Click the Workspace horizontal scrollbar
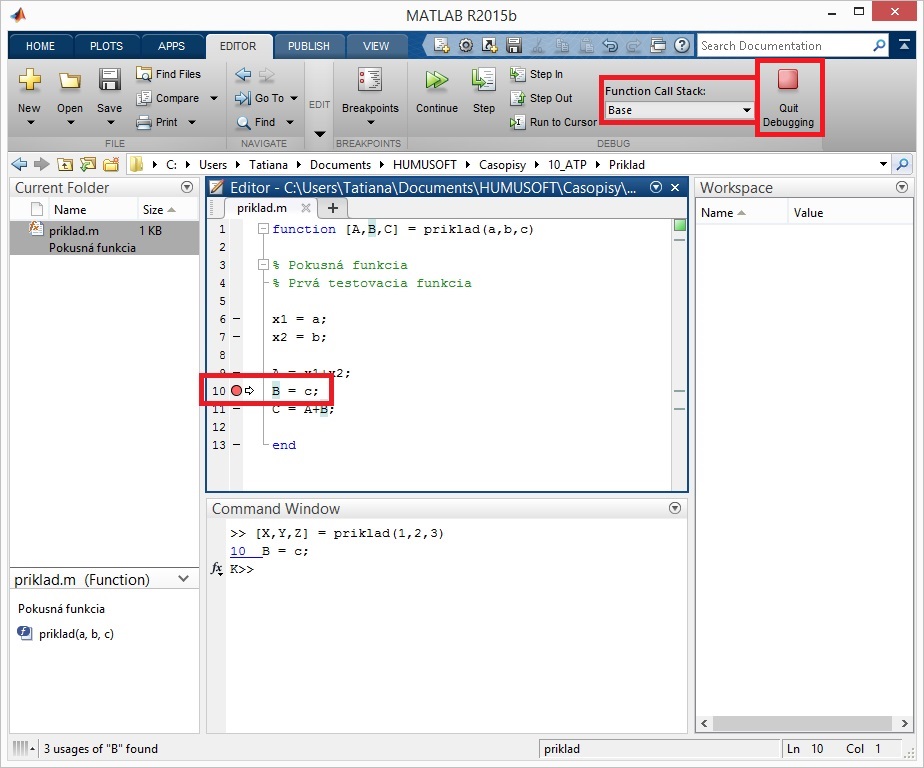Image resolution: width=924 pixels, height=768 pixels. [x=804, y=723]
